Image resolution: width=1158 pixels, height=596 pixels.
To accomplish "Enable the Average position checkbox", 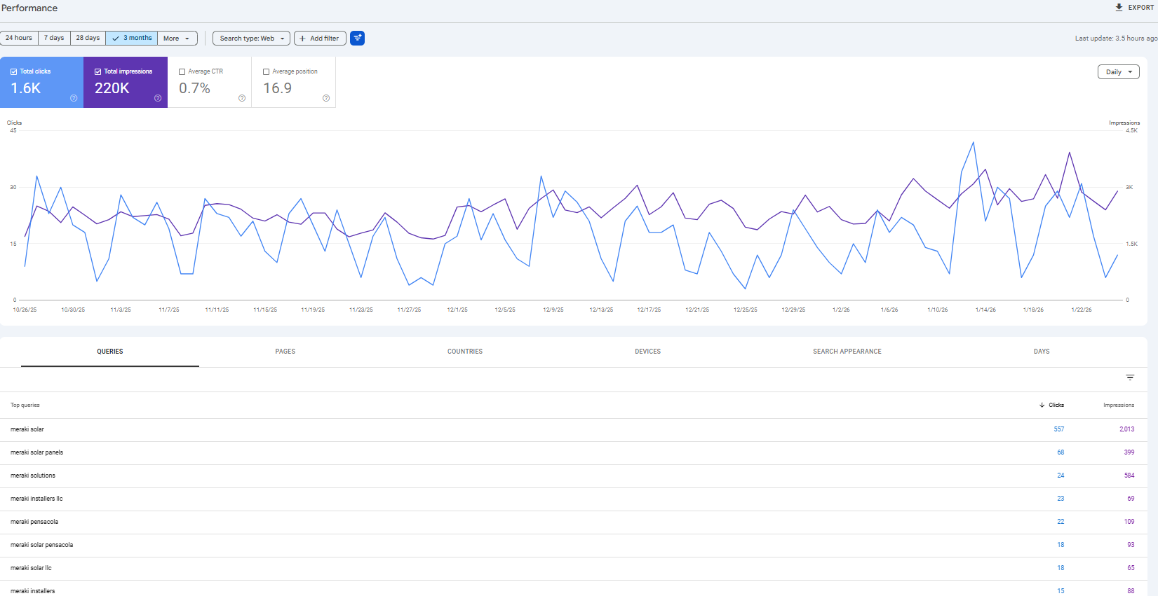I will click(x=267, y=72).
